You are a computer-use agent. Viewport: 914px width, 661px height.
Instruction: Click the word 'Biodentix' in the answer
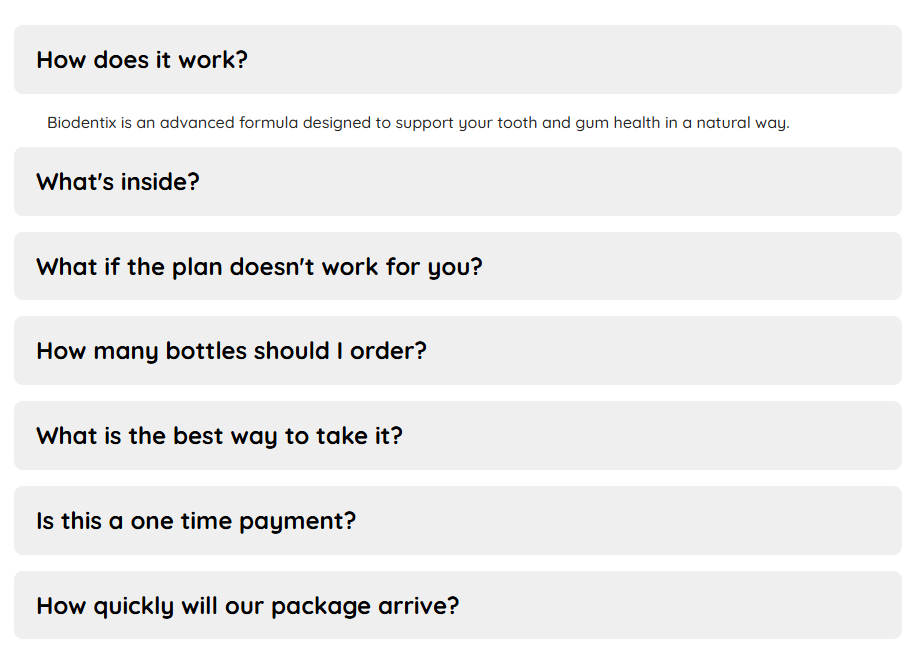pyautogui.click(x=82, y=124)
